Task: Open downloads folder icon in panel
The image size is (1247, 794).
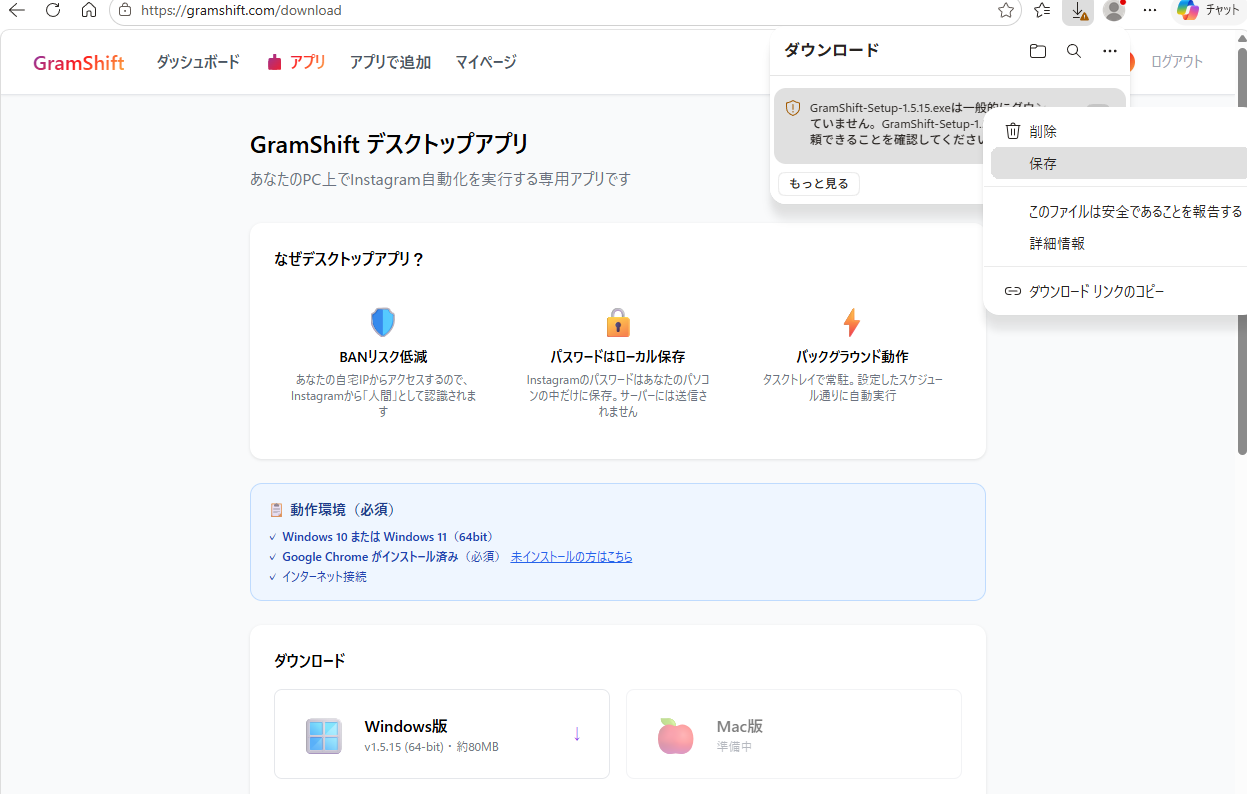Action: [x=1038, y=51]
